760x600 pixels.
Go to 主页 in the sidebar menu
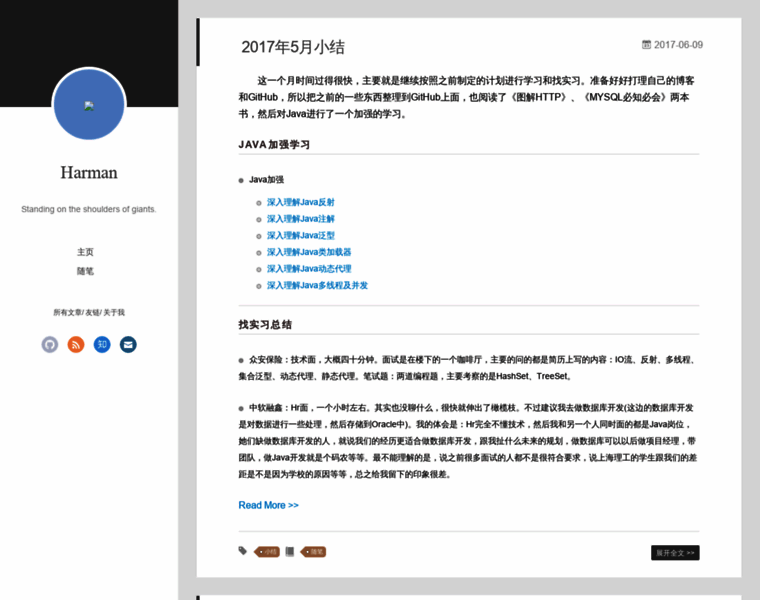coord(85,252)
